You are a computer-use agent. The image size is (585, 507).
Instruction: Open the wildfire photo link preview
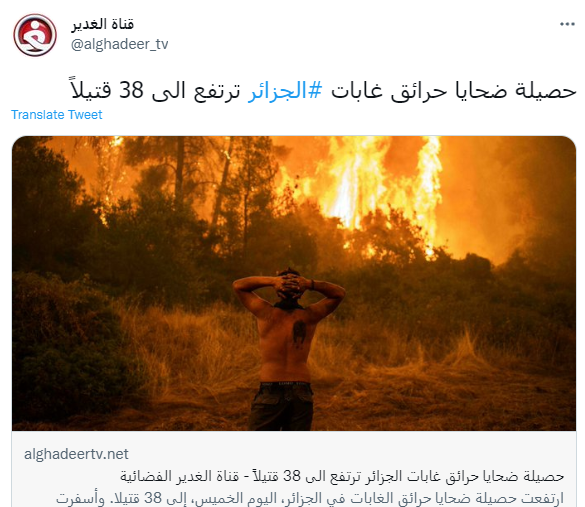tap(294, 284)
